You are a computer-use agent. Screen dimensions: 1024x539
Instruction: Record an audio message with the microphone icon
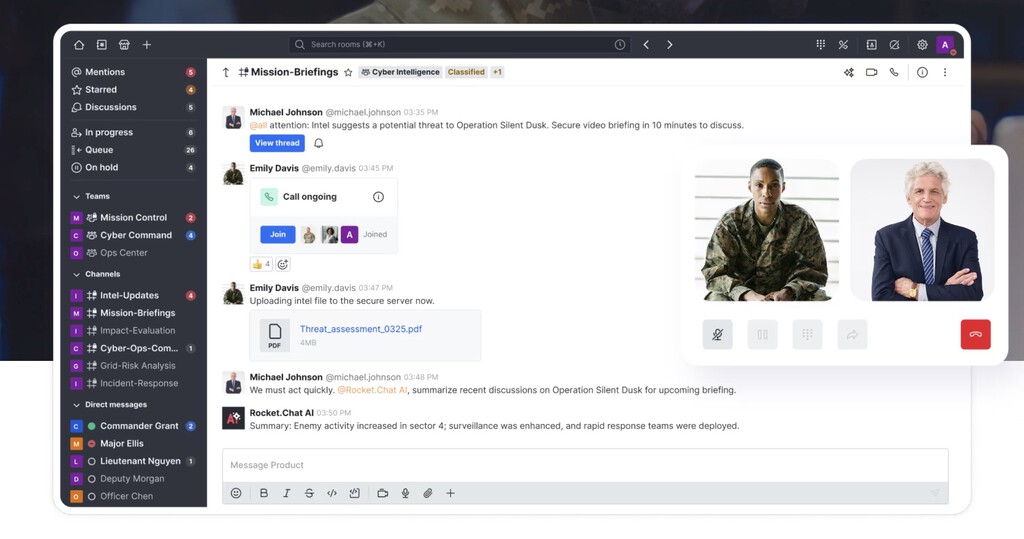(x=406, y=493)
